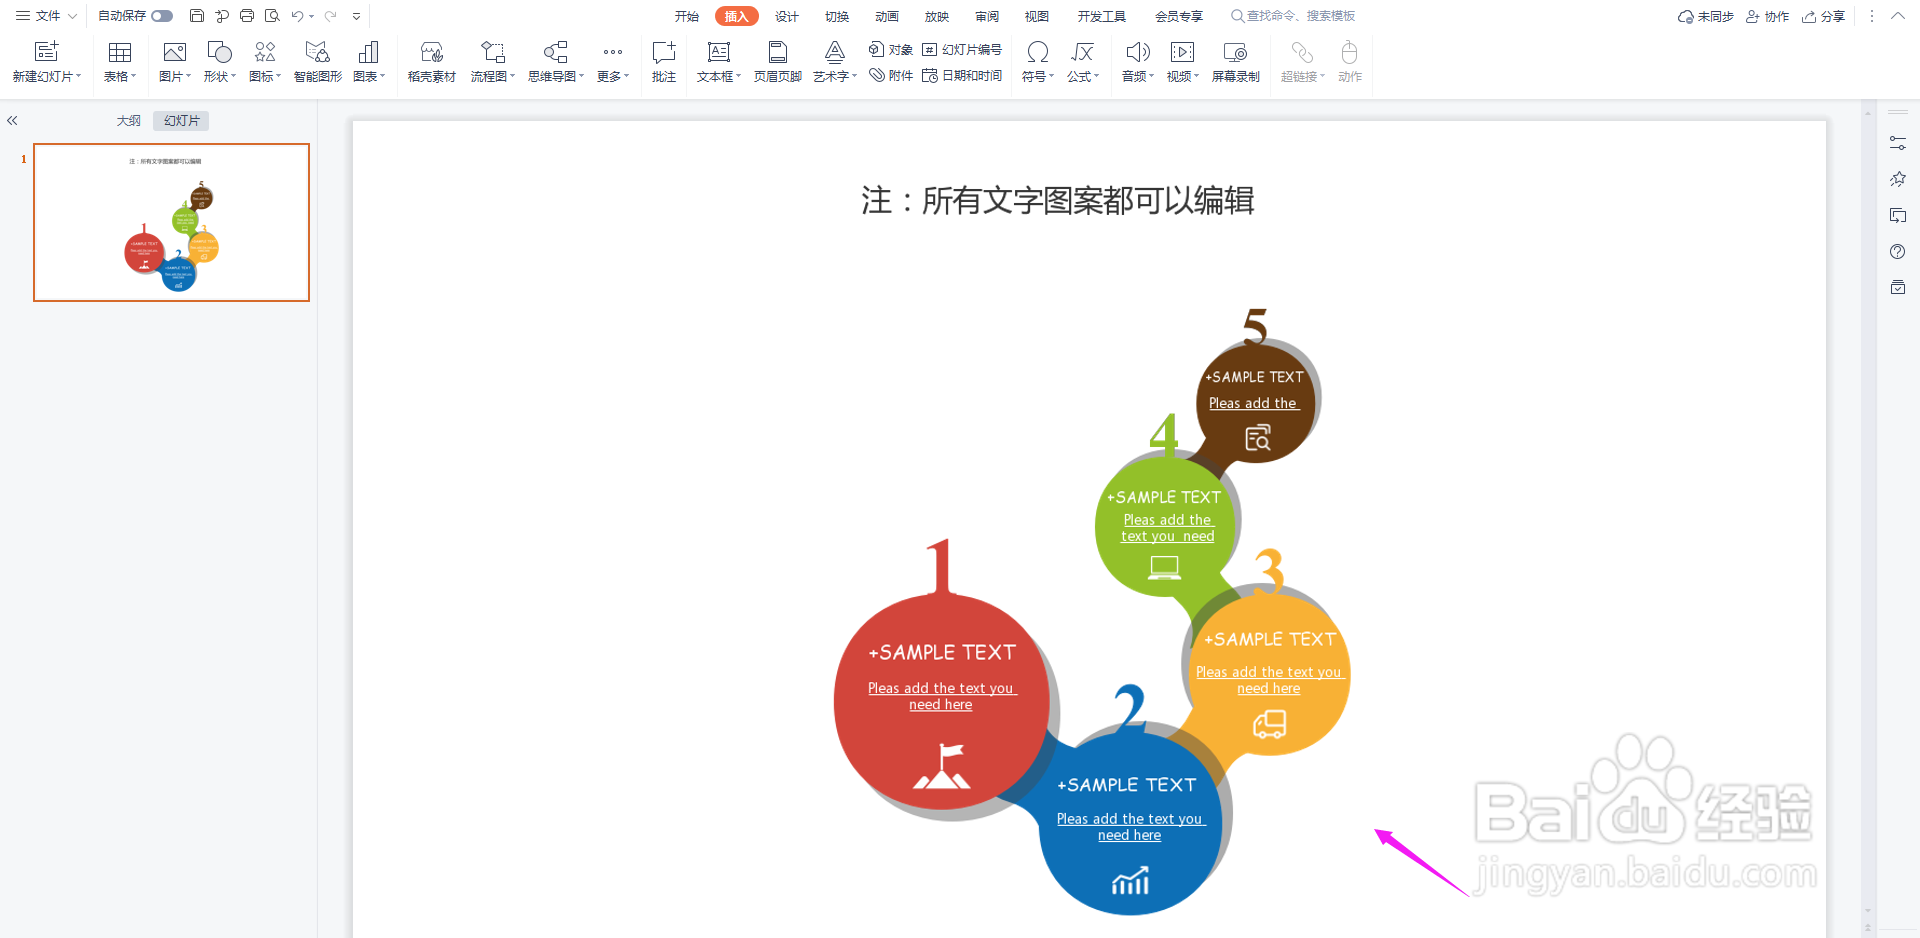The width and height of the screenshot is (1920, 938).
Task: Insert an equation using 公式
Action: pos(1081,60)
